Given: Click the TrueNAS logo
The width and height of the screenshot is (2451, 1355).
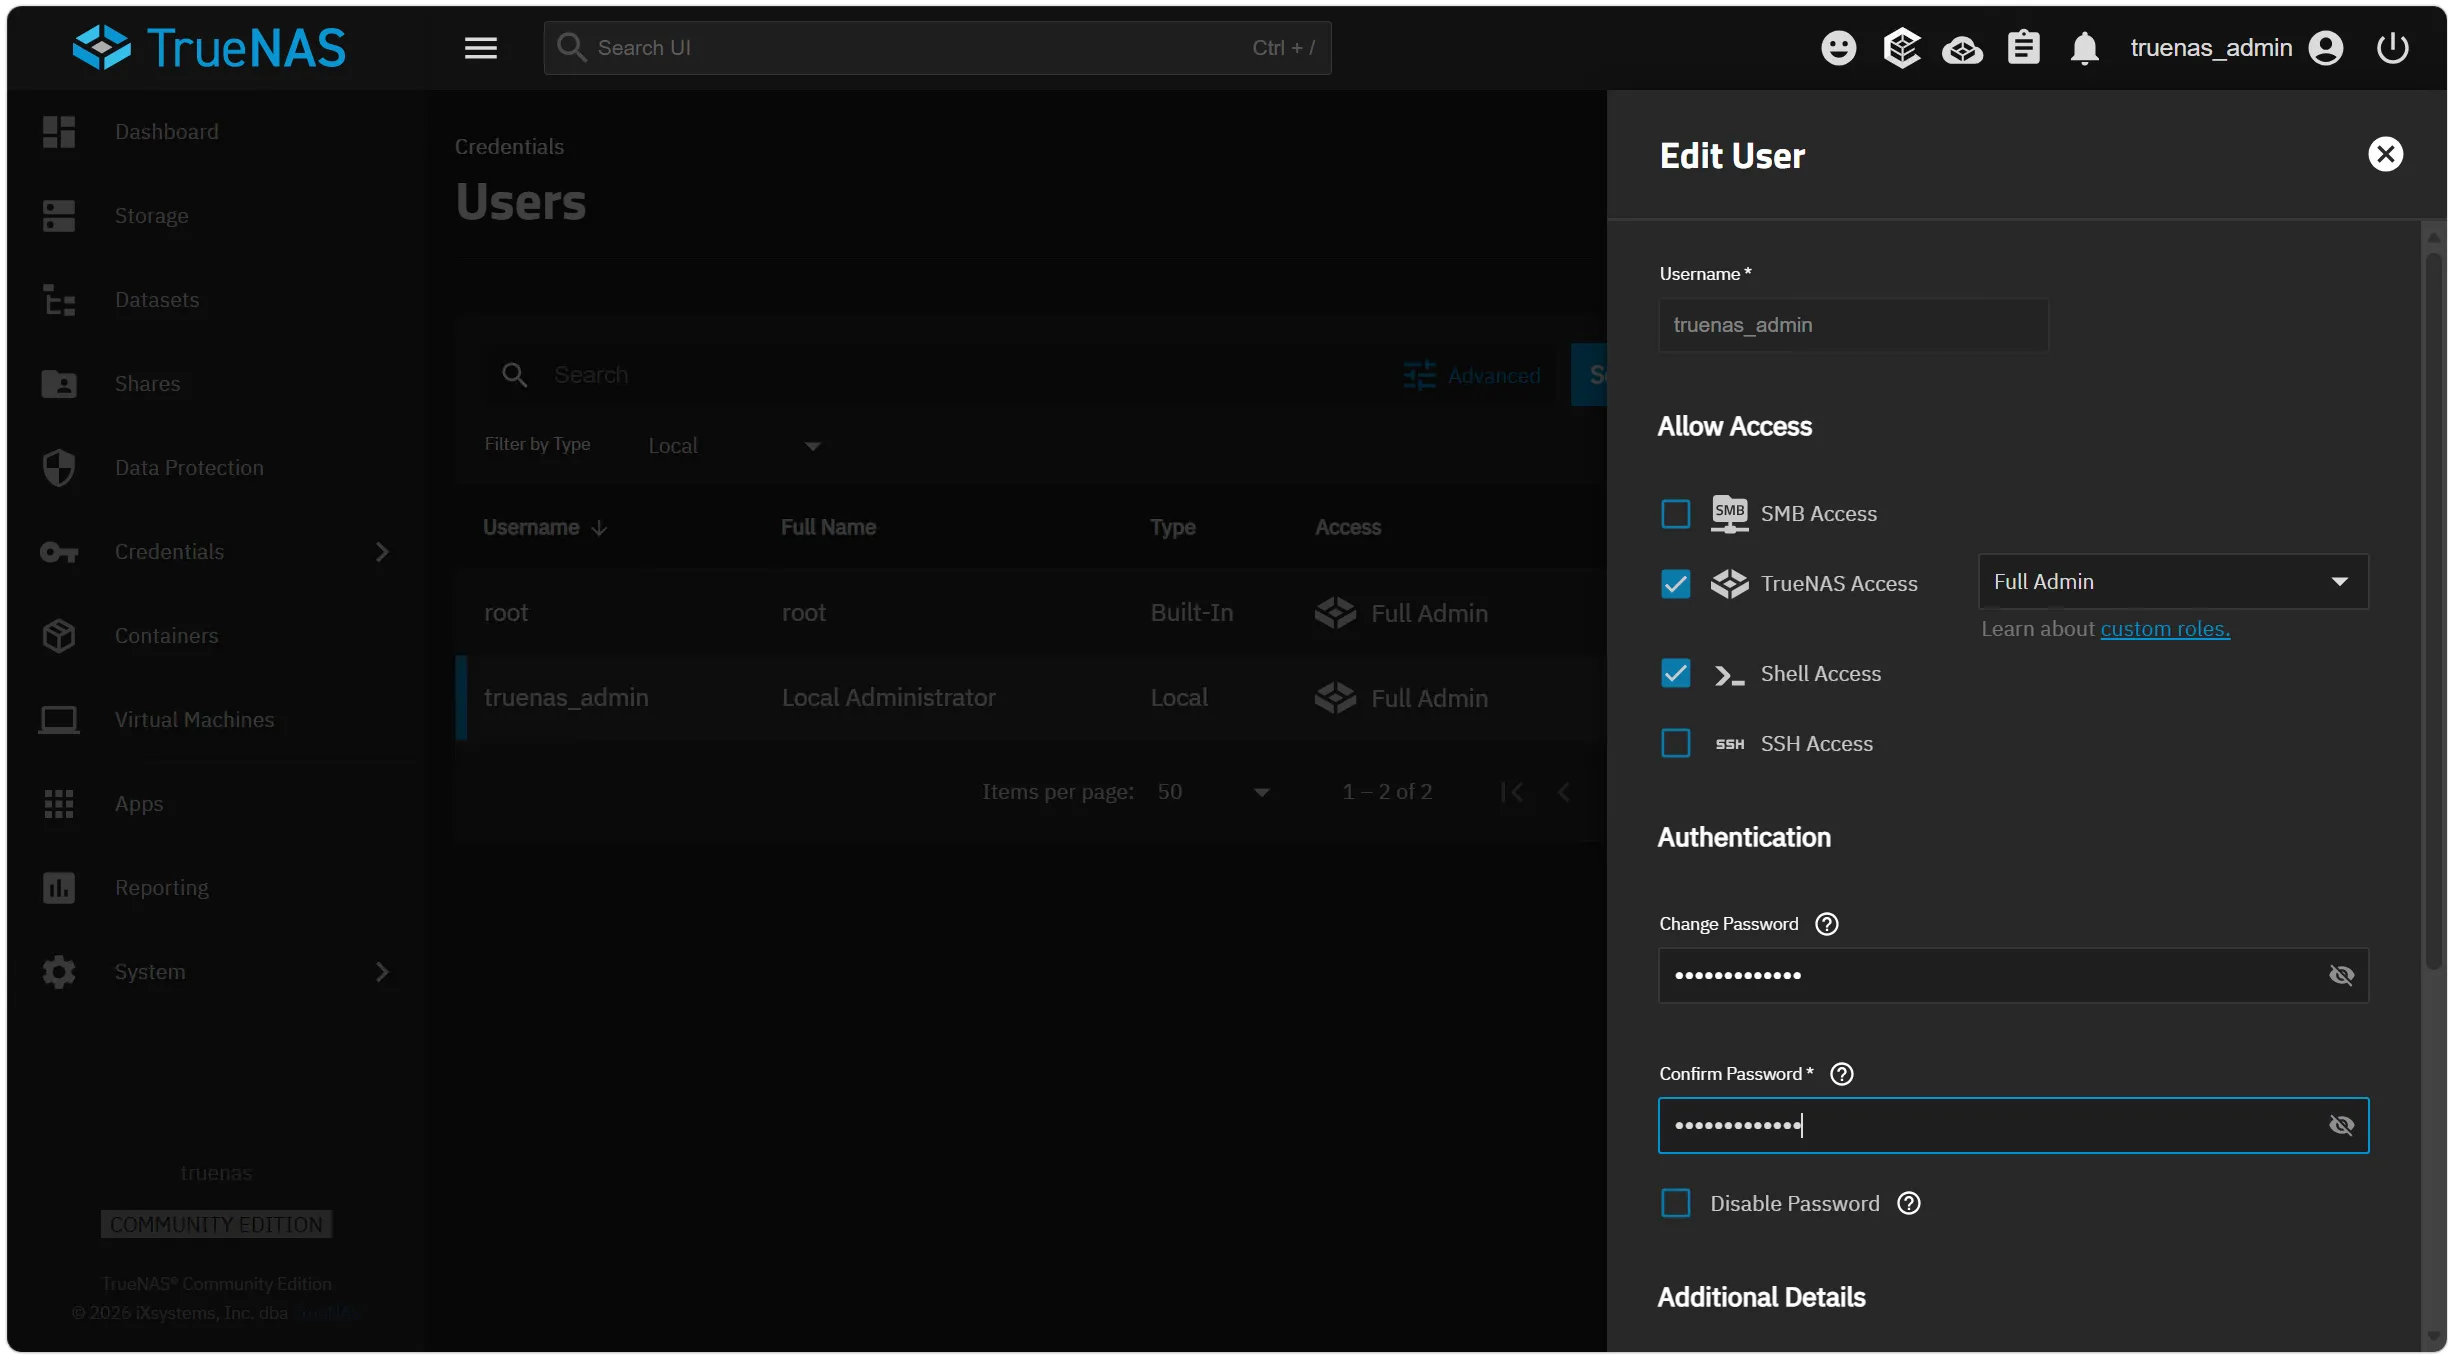Looking at the screenshot, I should 209,47.
